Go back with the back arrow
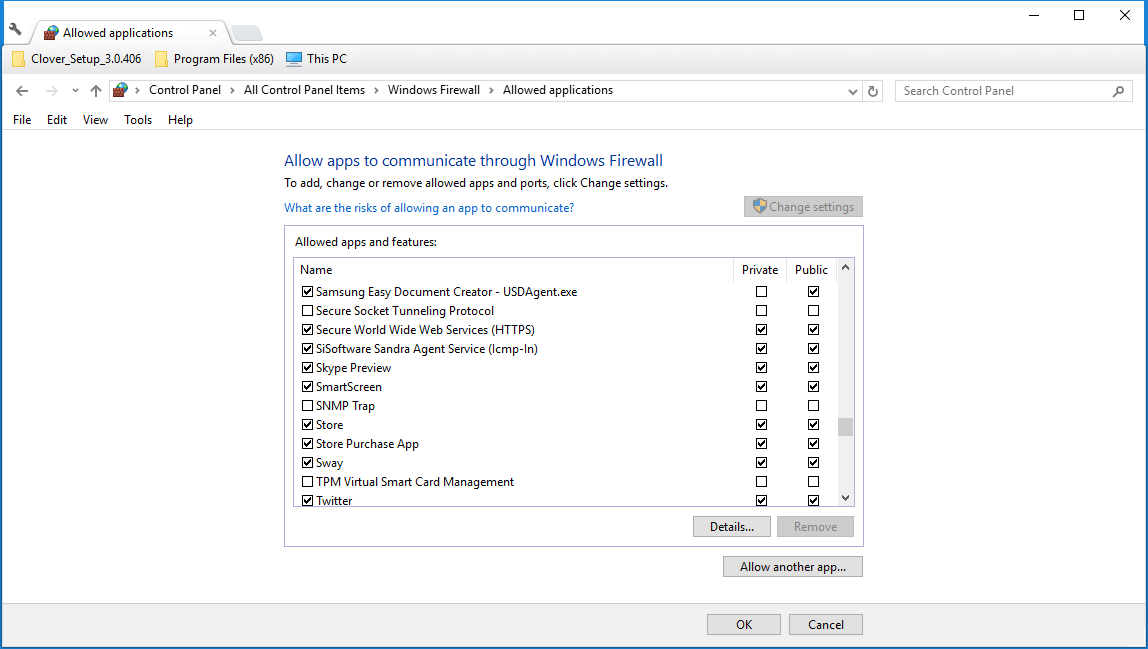The image size is (1148, 649). (22, 91)
